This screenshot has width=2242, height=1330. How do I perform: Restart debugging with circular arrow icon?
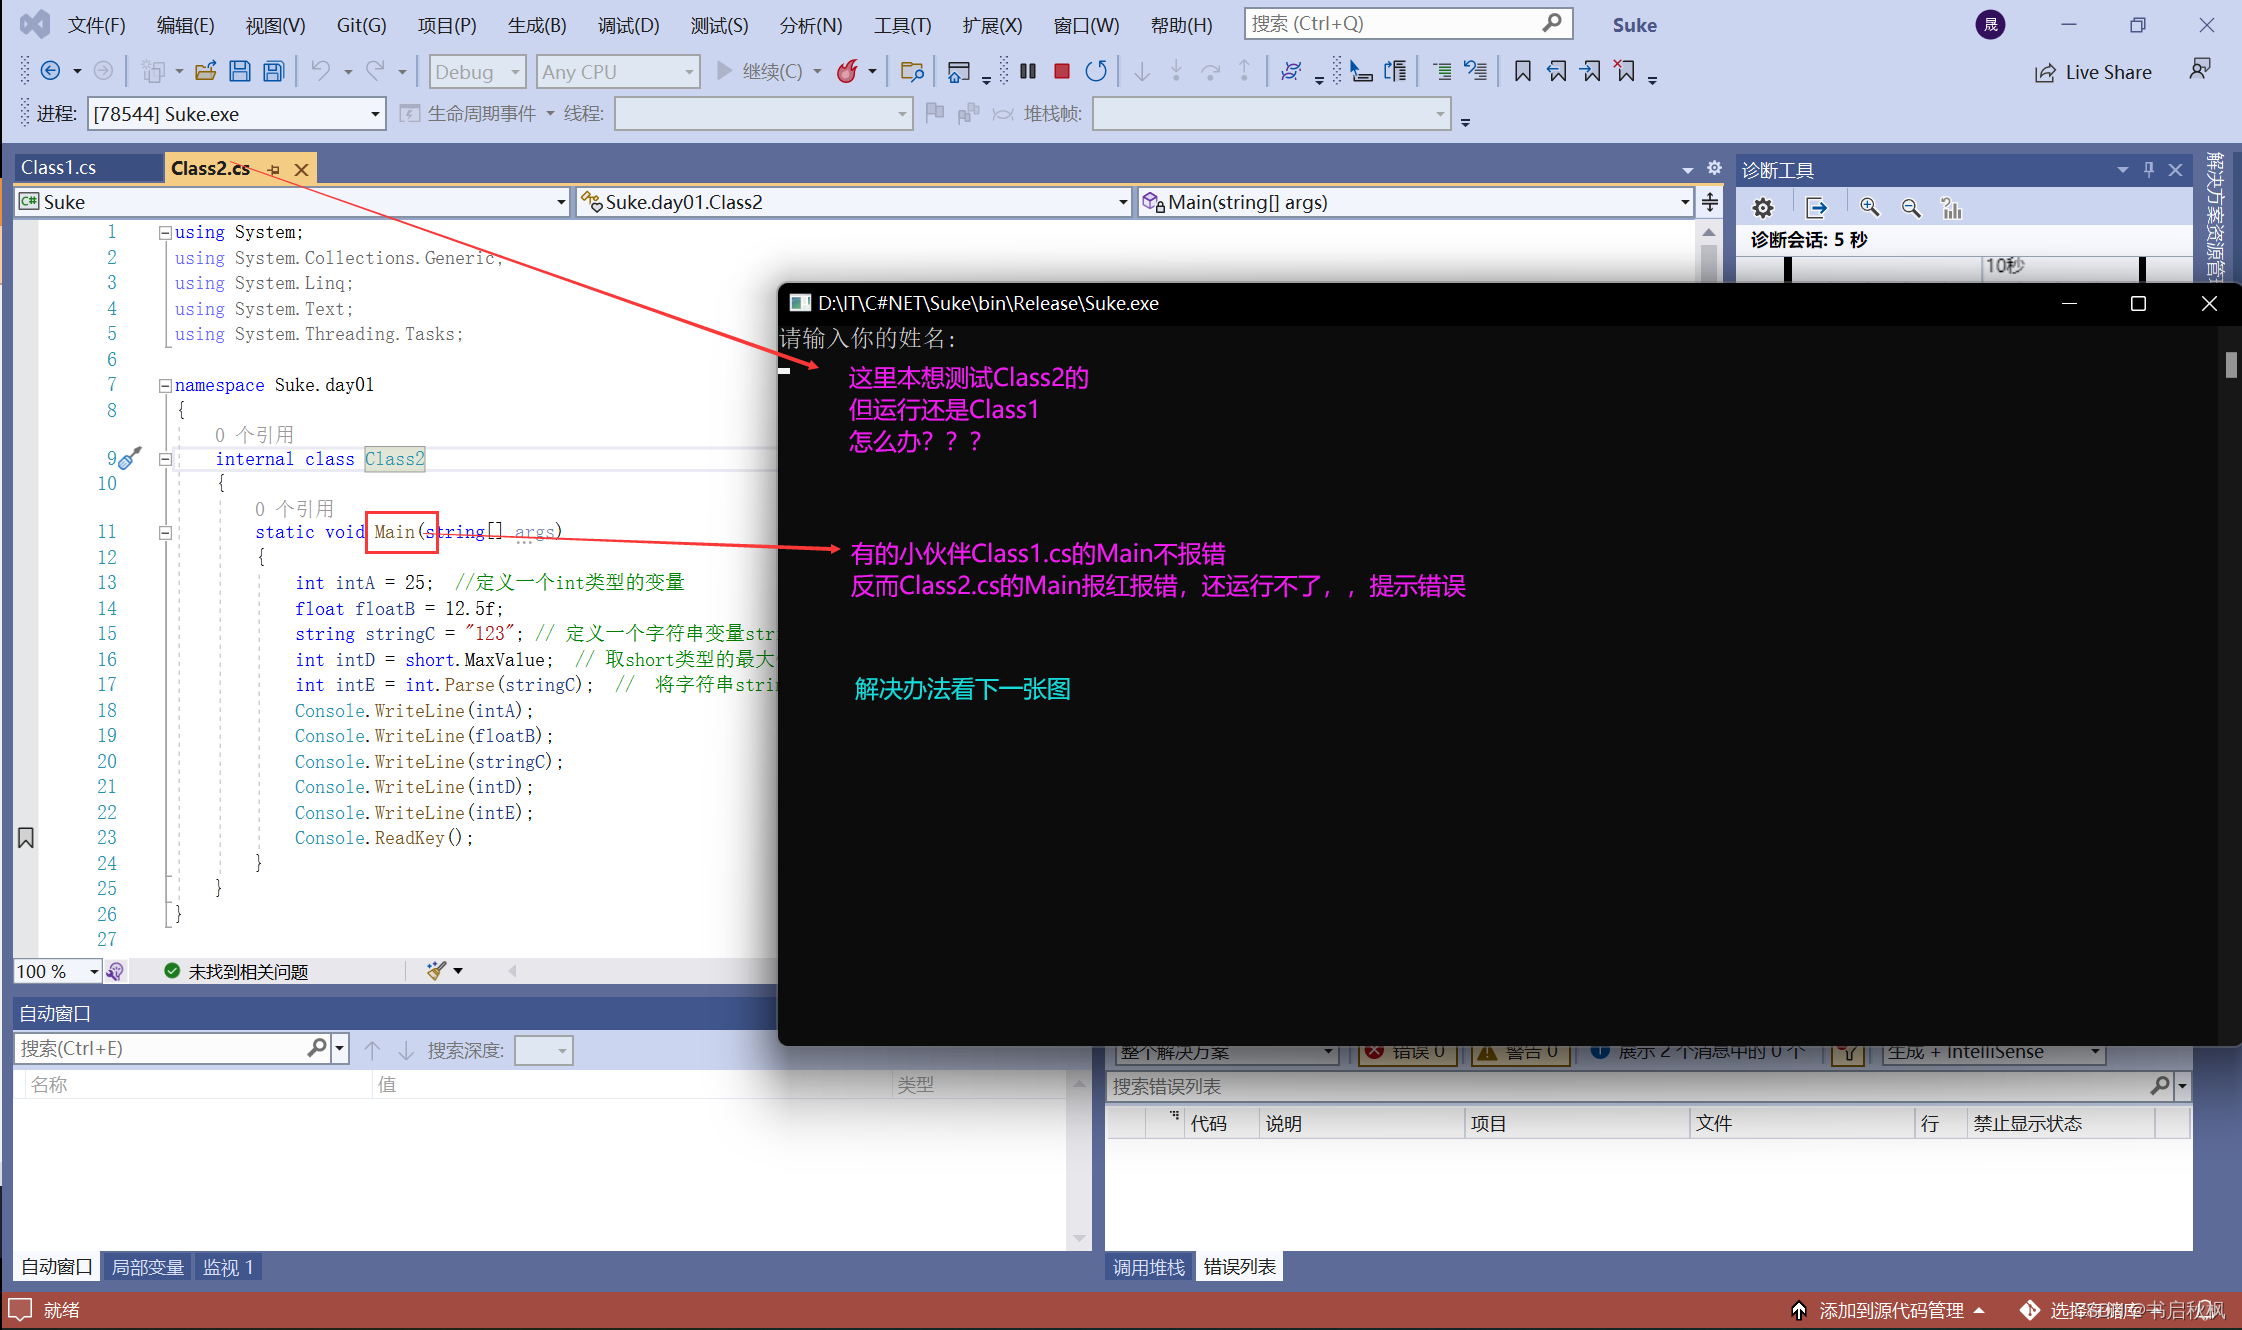[x=1096, y=71]
